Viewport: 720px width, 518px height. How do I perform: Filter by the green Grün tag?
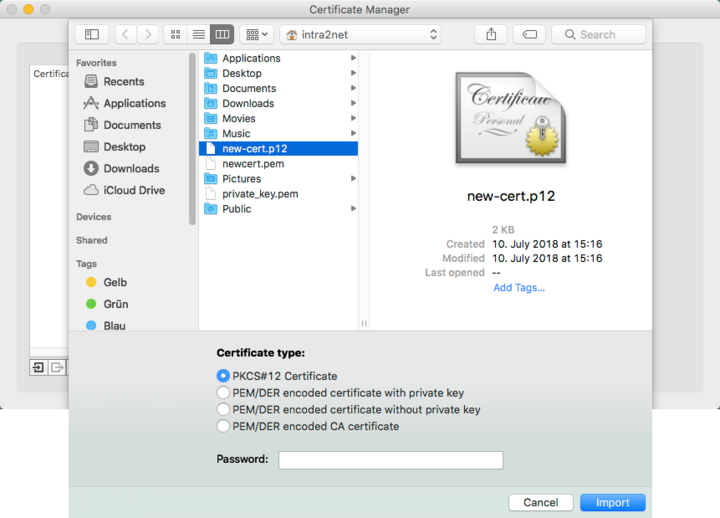pyautogui.click(x=107, y=304)
